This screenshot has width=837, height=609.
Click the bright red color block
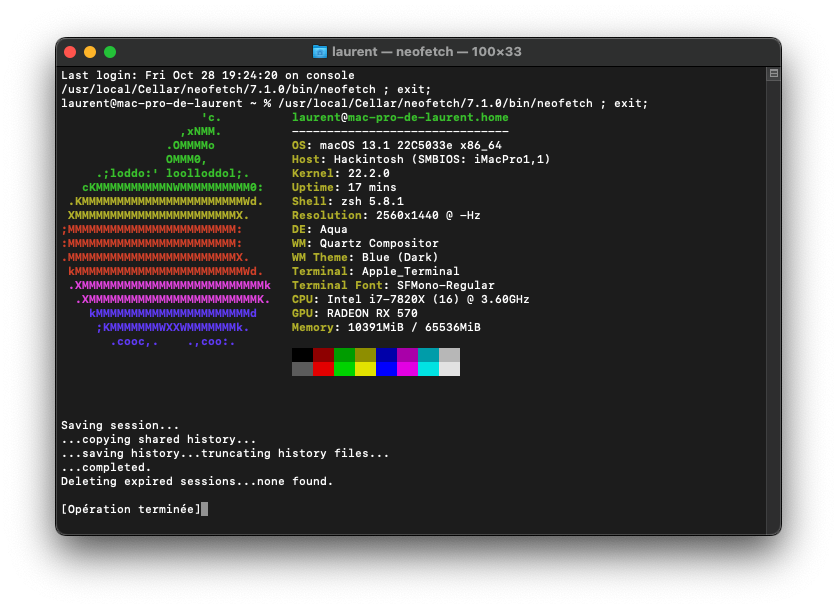[x=323, y=369]
